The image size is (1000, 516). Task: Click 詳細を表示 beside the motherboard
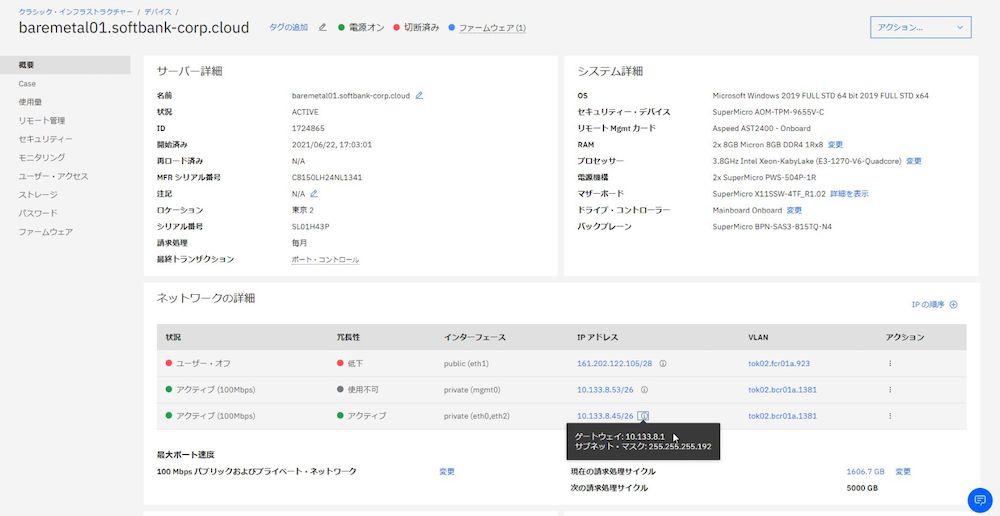[849, 193]
